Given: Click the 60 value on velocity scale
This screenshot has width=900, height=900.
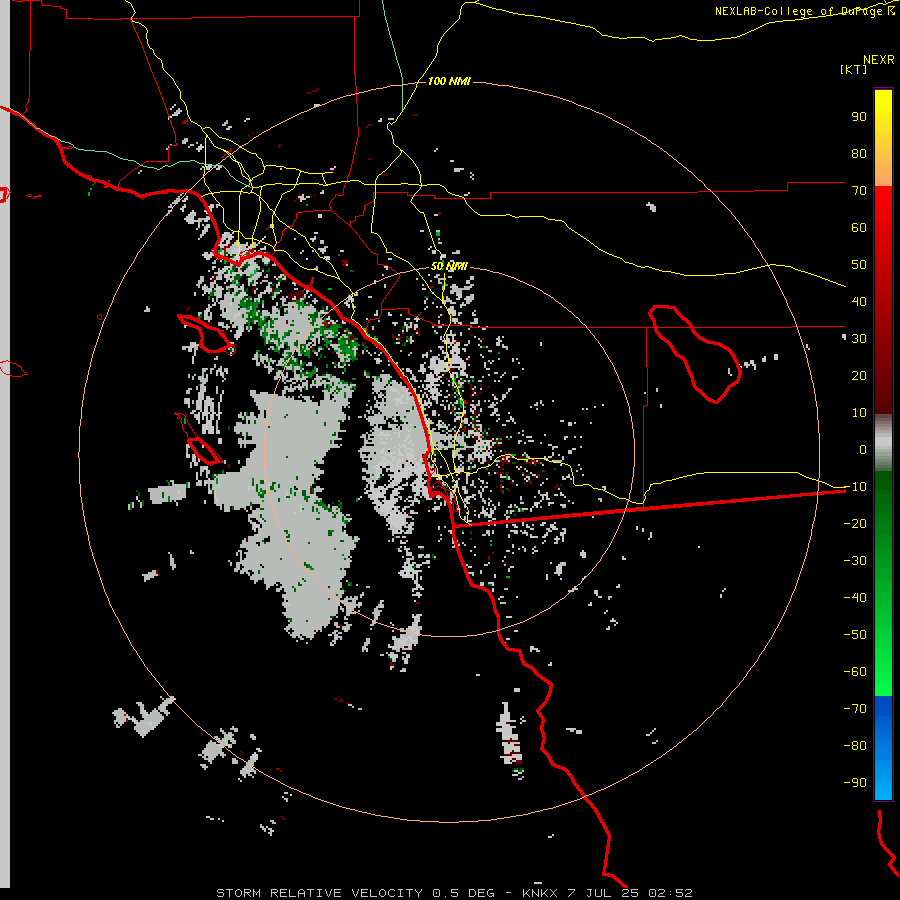Looking at the screenshot, I should coord(859,228).
